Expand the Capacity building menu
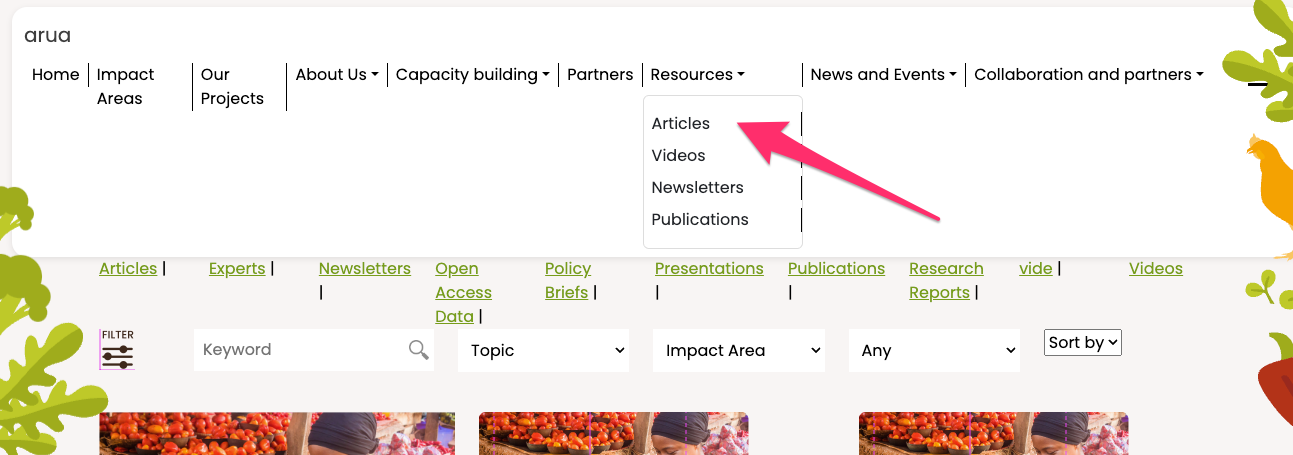Screen dimensions: 1293x455 pyautogui.click(x=472, y=75)
